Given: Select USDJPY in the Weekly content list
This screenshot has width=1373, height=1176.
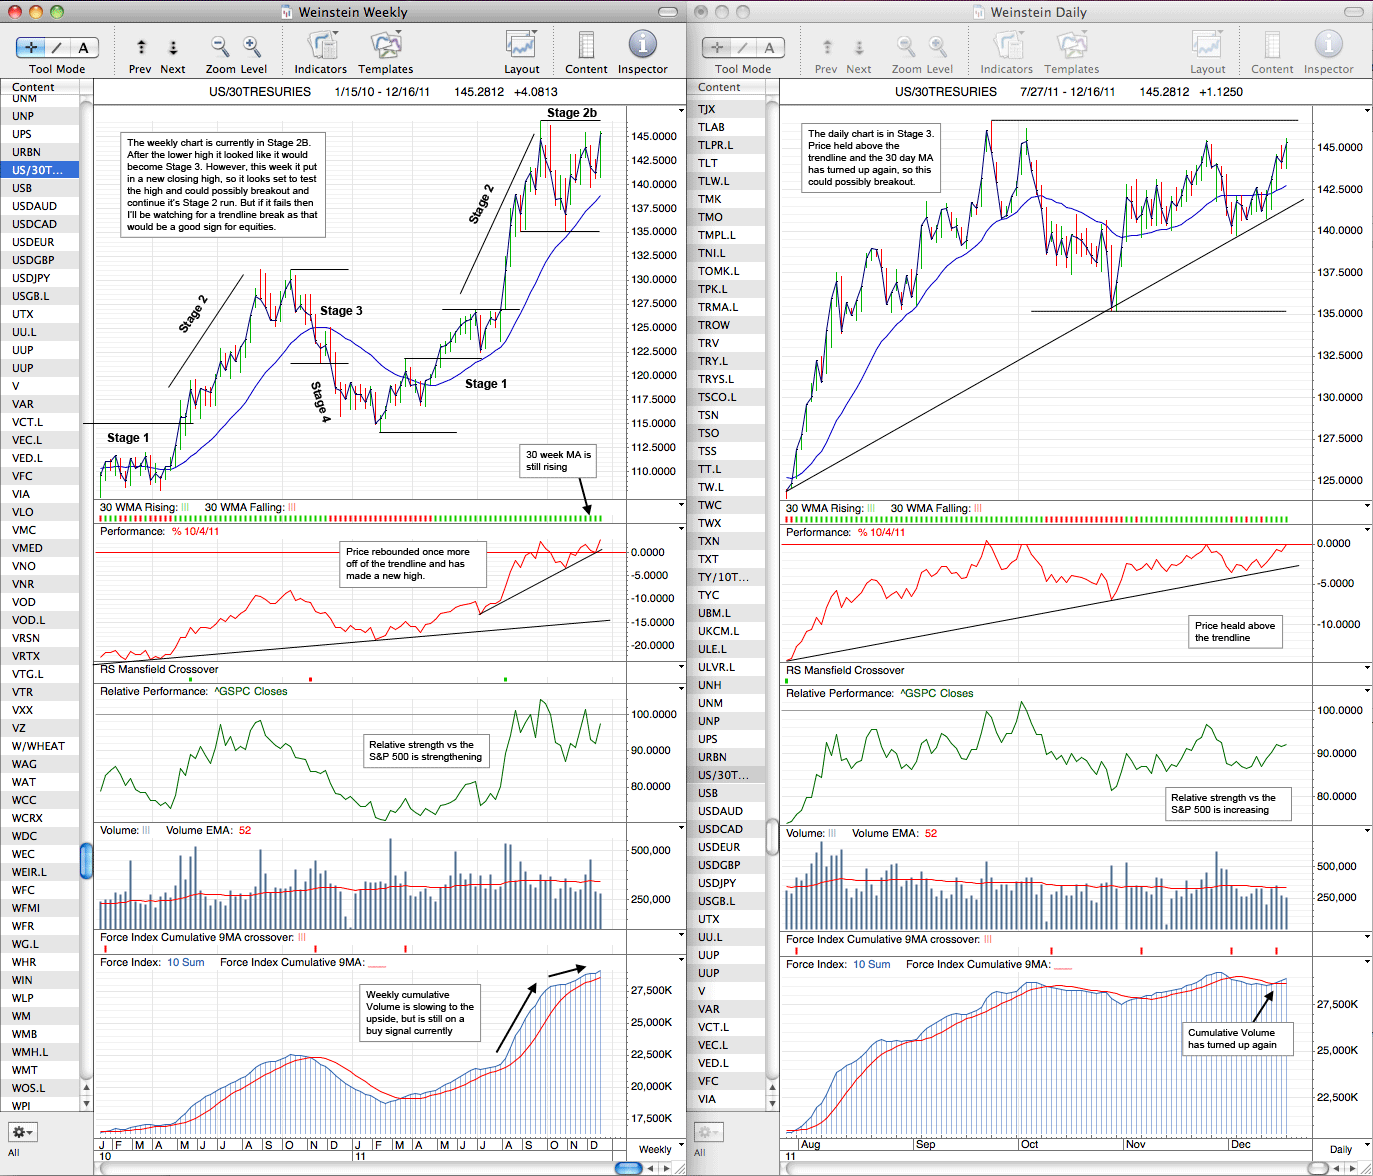Looking at the screenshot, I should pyautogui.click(x=40, y=278).
